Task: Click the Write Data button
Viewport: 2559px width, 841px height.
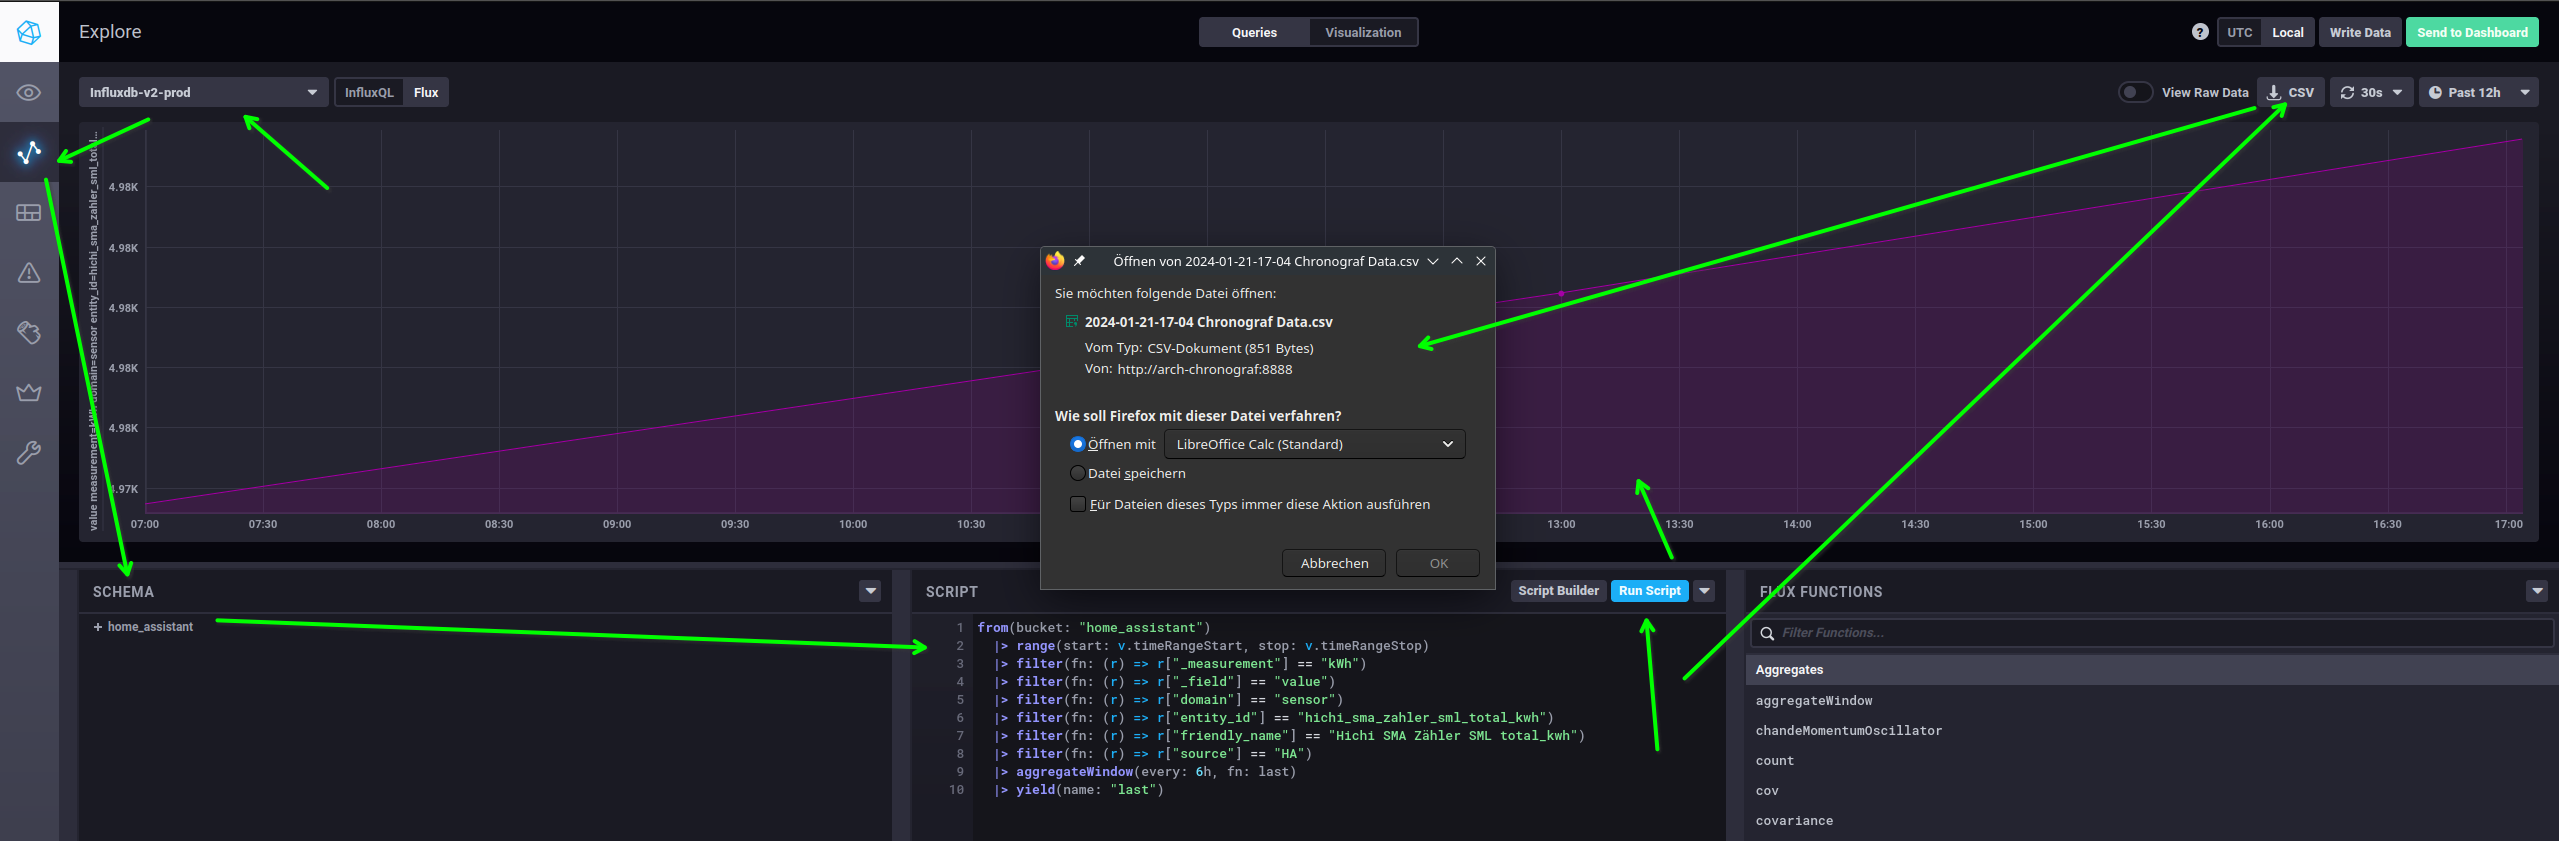Action: click(2359, 32)
